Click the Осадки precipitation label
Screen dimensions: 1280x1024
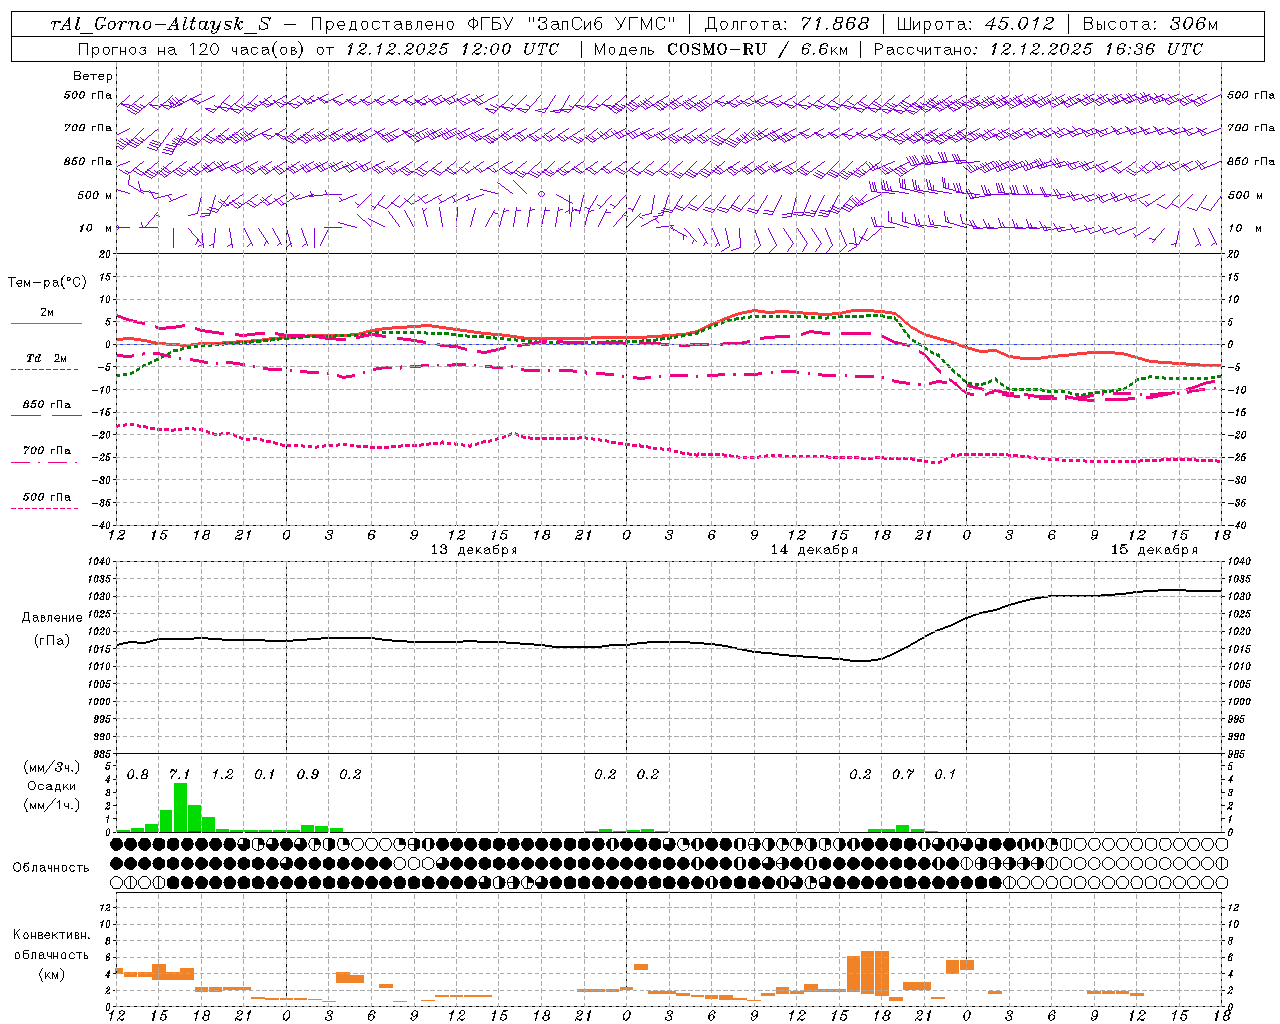tap(51, 786)
